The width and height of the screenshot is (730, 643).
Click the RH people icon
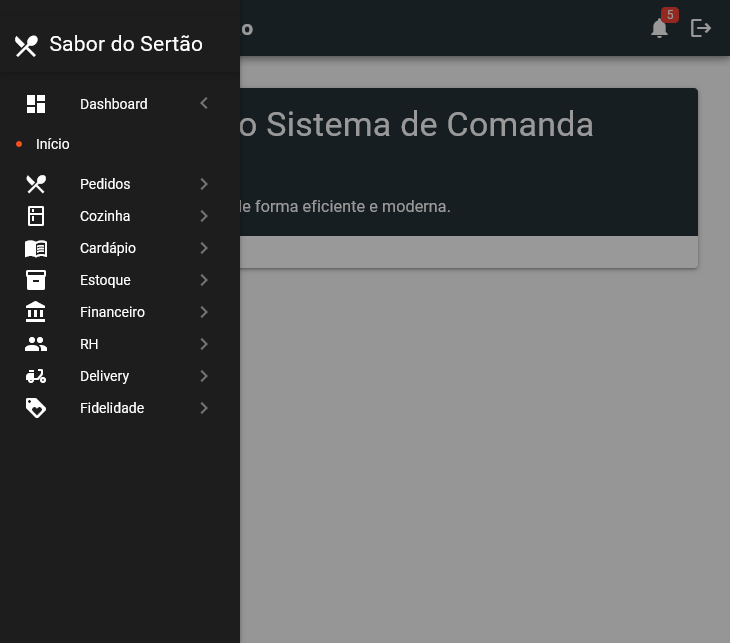click(36, 344)
